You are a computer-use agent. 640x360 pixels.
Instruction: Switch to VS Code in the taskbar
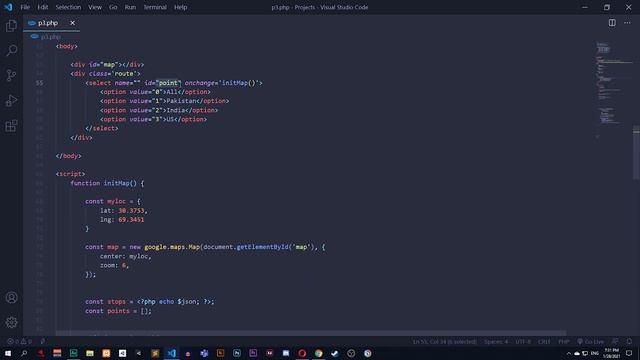(x=171, y=353)
